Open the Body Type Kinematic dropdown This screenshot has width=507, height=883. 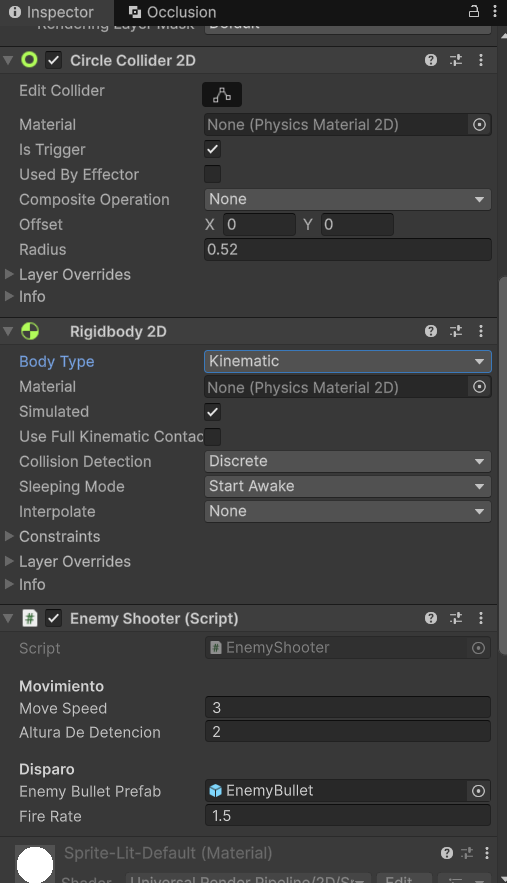pos(348,362)
